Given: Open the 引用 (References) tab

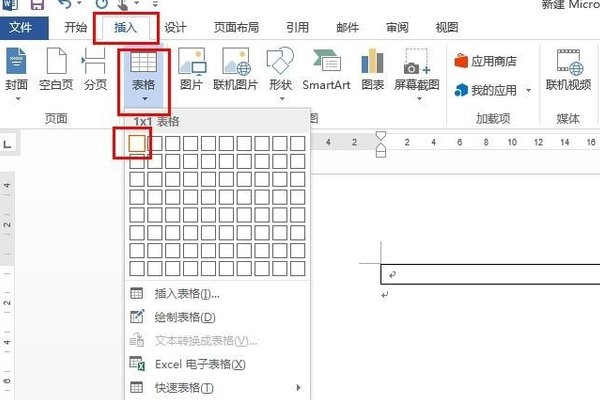Looking at the screenshot, I should (x=297, y=28).
